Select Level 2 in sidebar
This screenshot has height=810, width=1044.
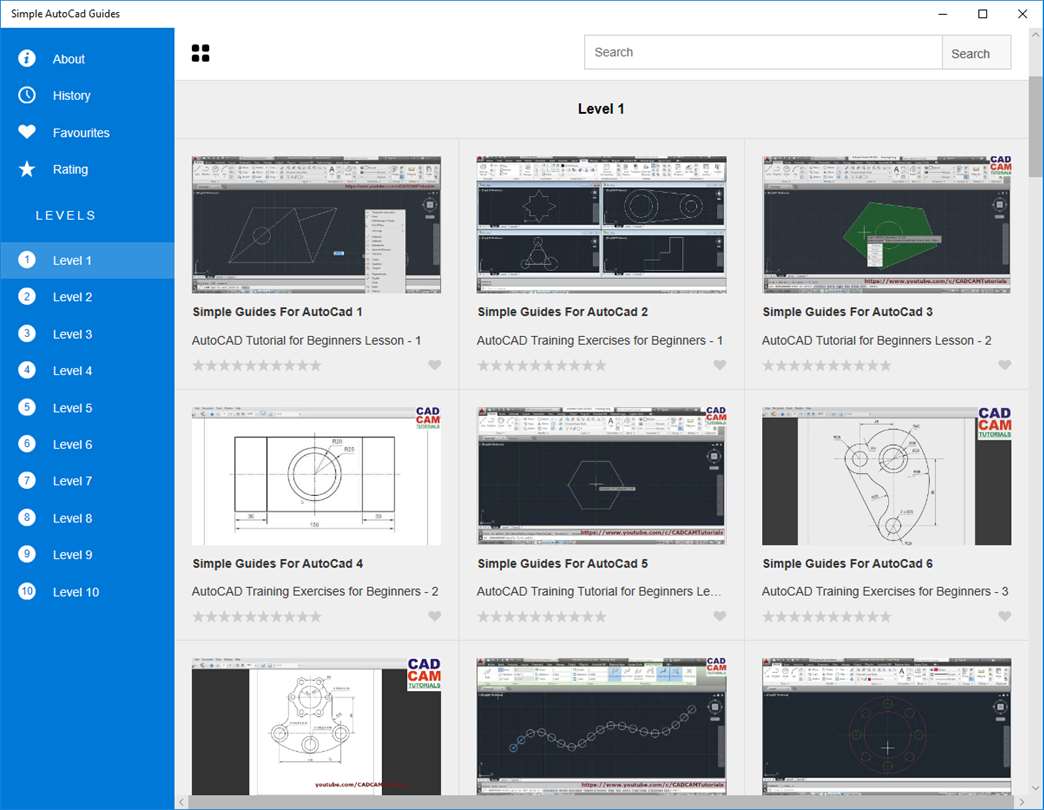coord(87,297)
